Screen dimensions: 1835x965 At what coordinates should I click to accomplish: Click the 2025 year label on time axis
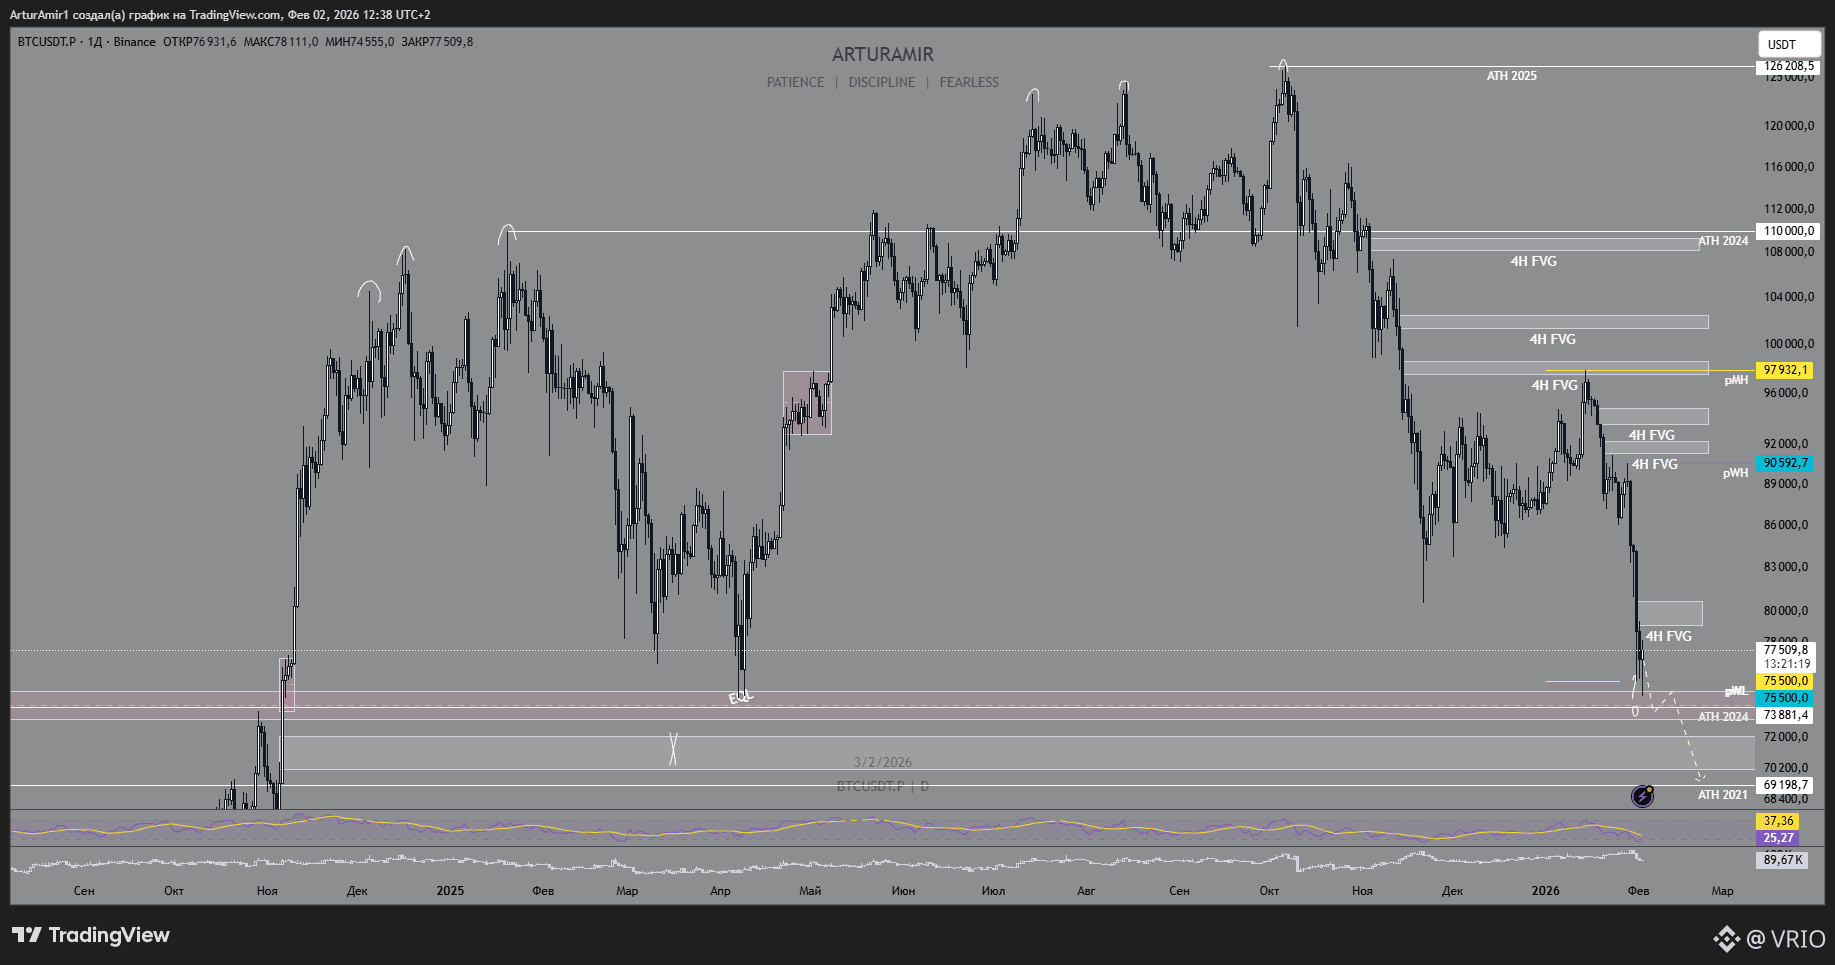[450, 890]
